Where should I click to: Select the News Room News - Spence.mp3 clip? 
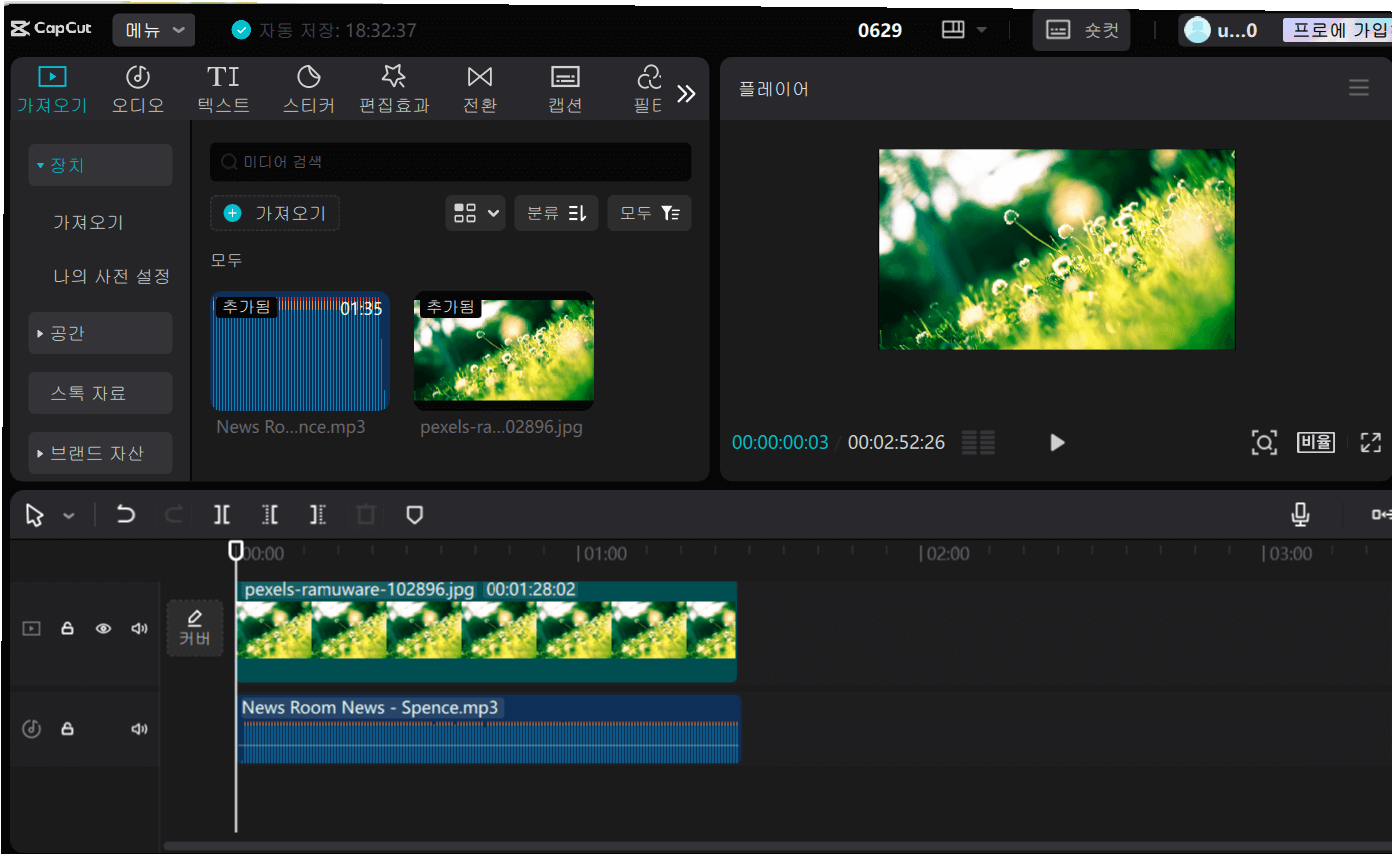[x=489, y=730]
